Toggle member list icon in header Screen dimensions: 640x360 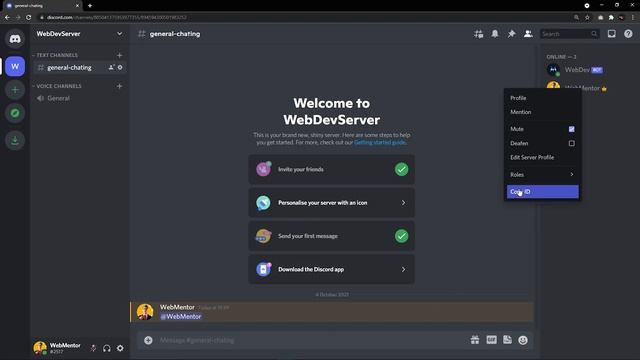click(x=528, y=34)
